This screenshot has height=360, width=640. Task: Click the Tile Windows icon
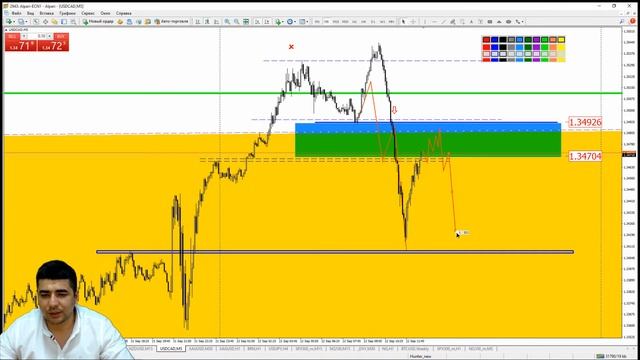tap(246, 21)
